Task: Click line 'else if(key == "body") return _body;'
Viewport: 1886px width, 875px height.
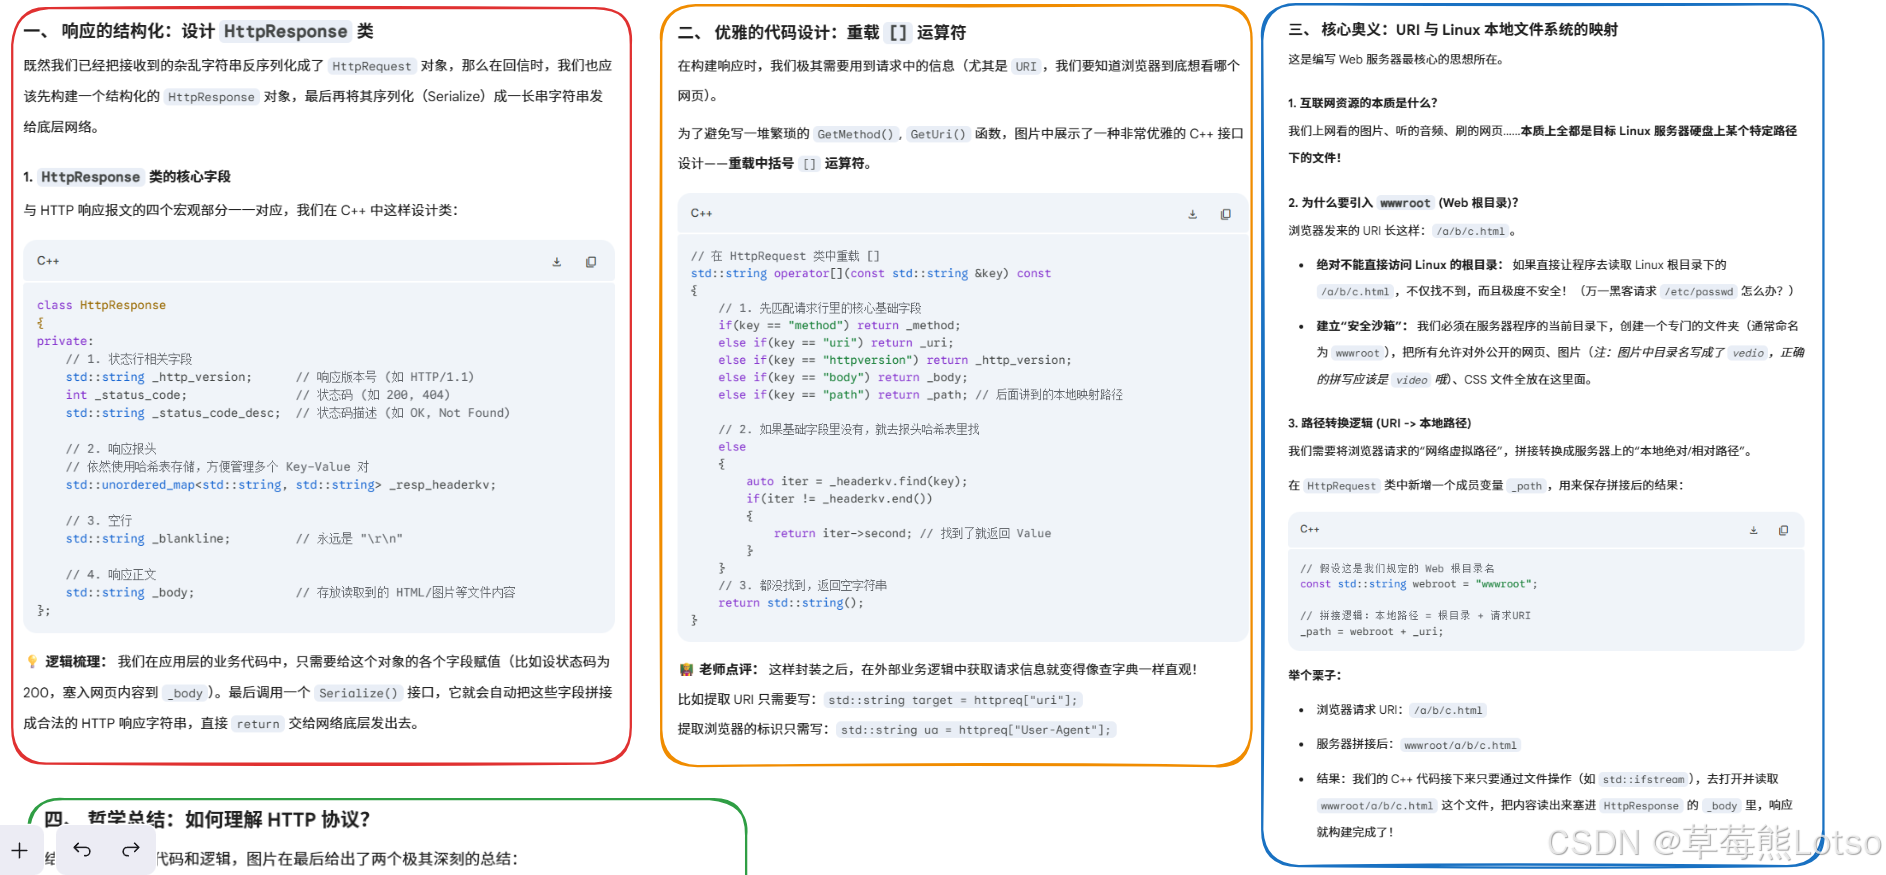Action: [x=843, y=377]
